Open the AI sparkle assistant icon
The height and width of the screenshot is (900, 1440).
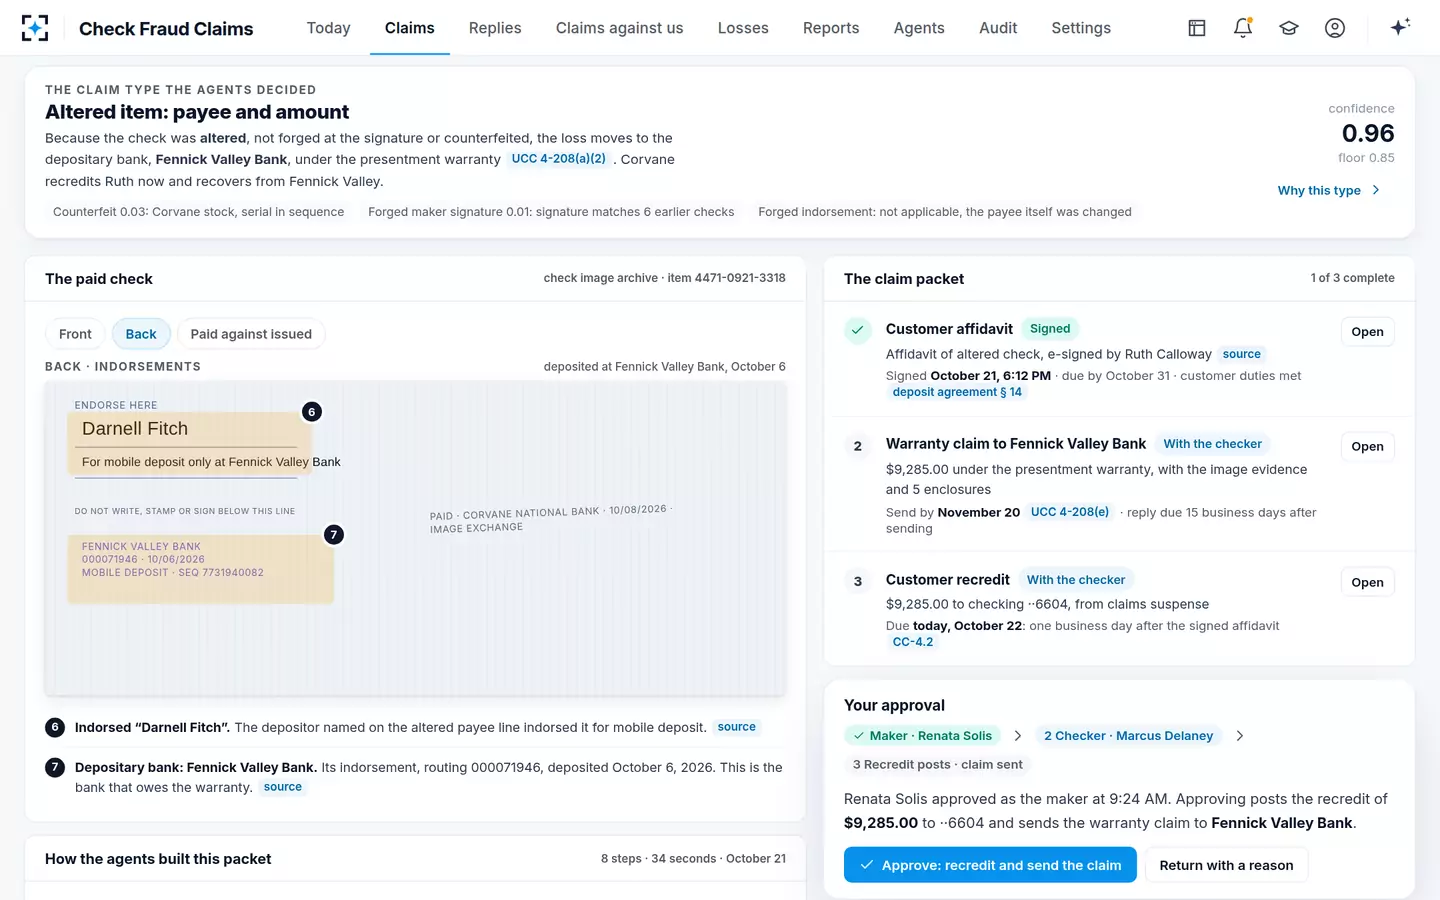[1400, 27]
